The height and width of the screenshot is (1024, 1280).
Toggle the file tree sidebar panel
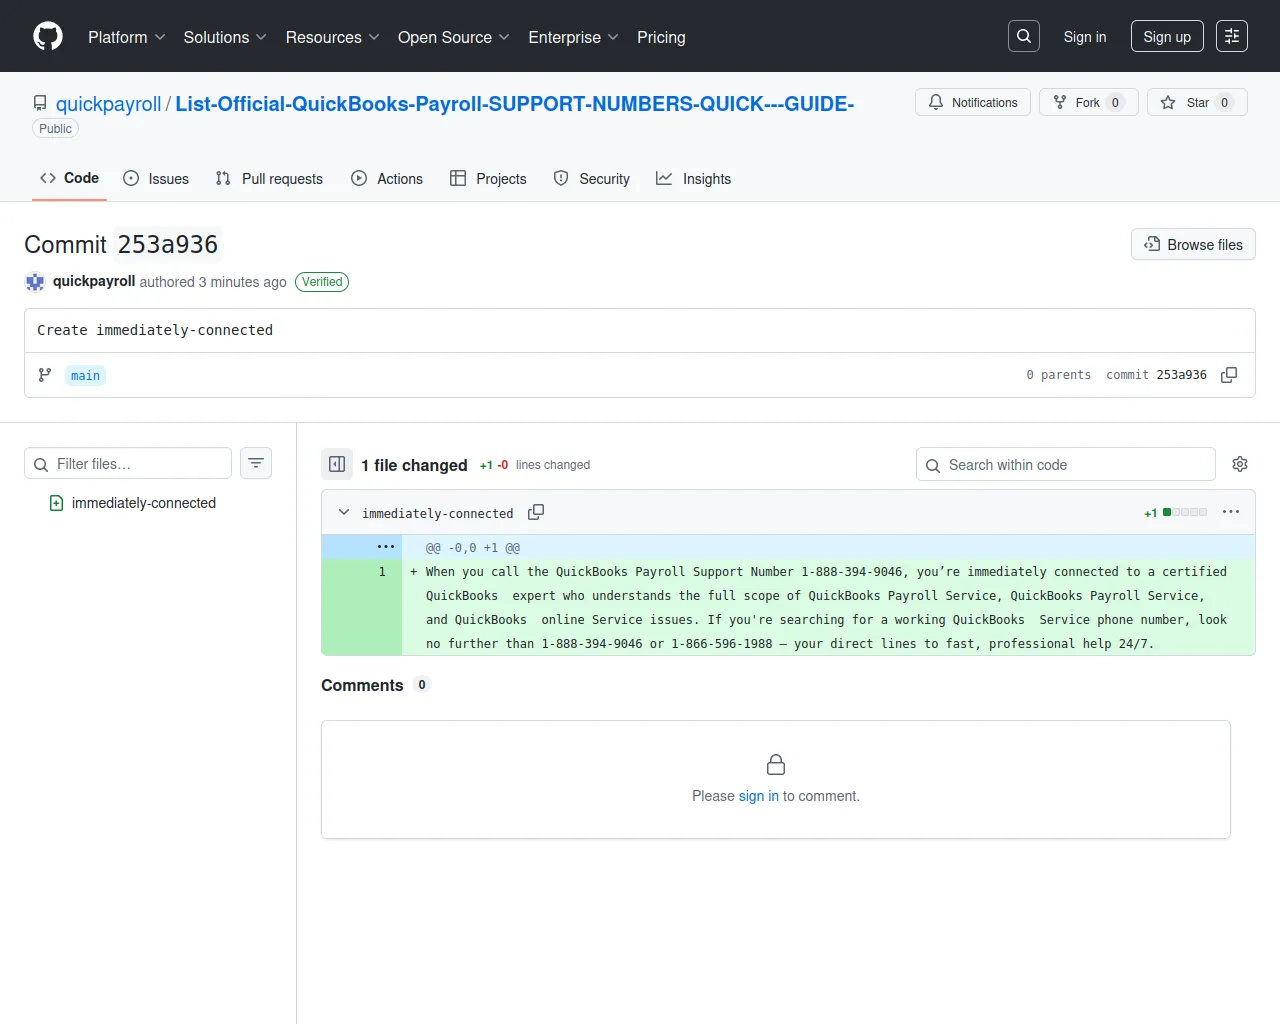[x=337, y=464]
